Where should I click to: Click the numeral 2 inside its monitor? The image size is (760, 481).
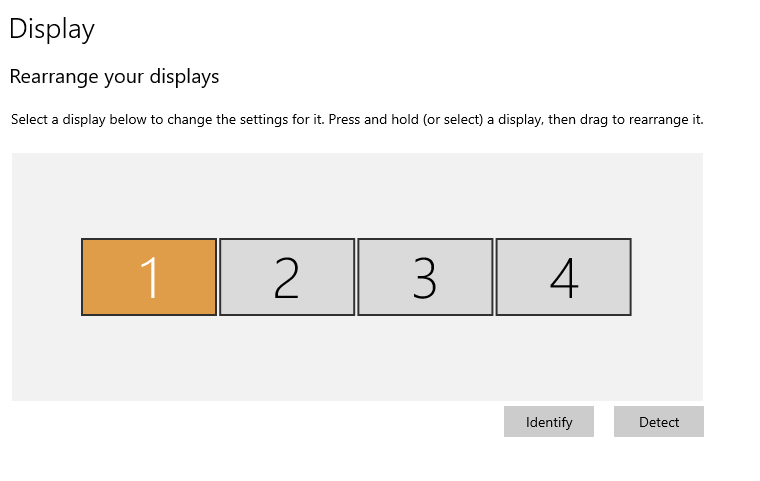click(286, 277)
